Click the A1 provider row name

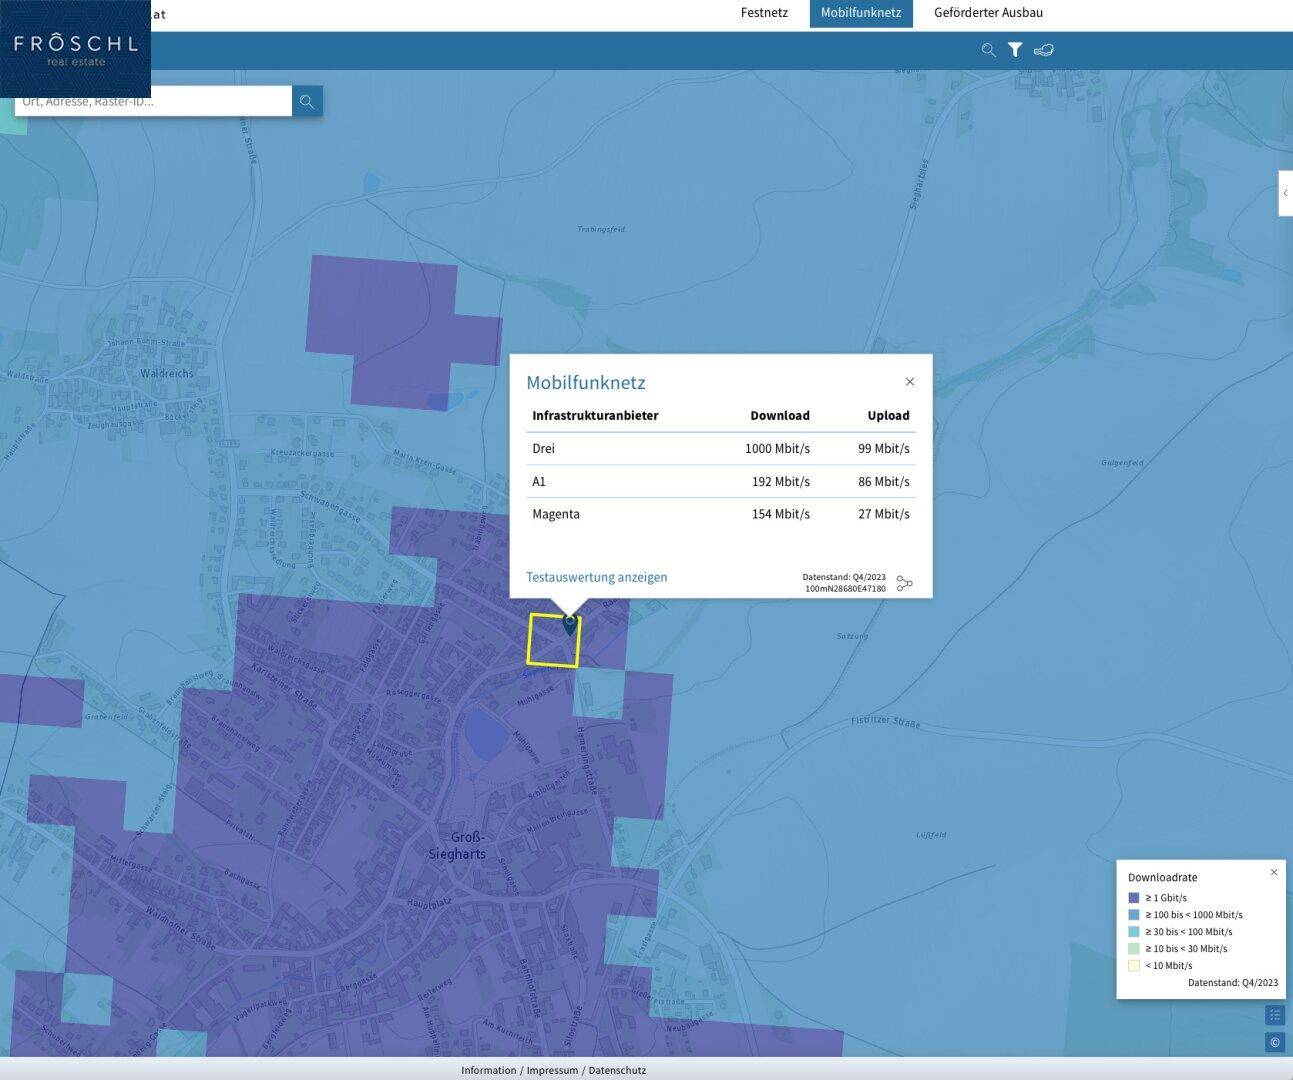tap(539, 481)
